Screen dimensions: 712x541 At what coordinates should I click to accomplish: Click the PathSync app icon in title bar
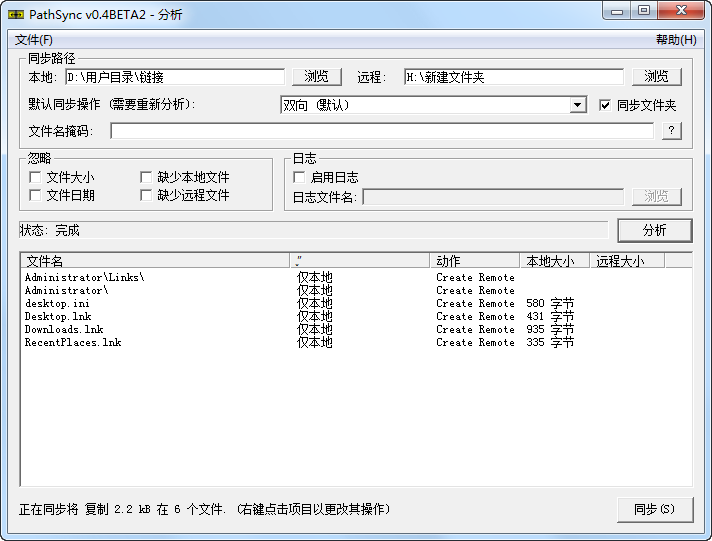[15, 14]
